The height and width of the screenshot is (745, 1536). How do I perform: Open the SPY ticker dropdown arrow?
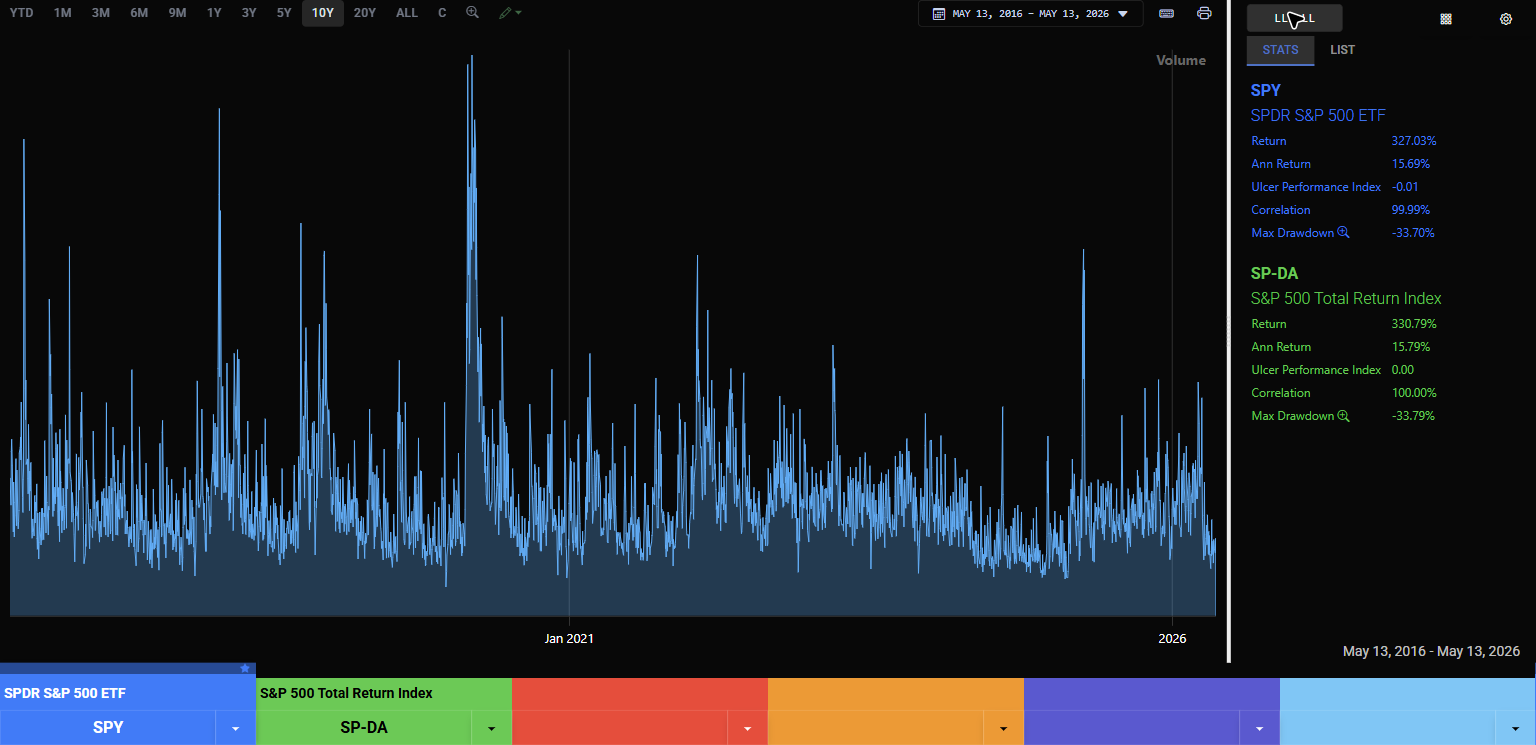(x=236, y=728)
